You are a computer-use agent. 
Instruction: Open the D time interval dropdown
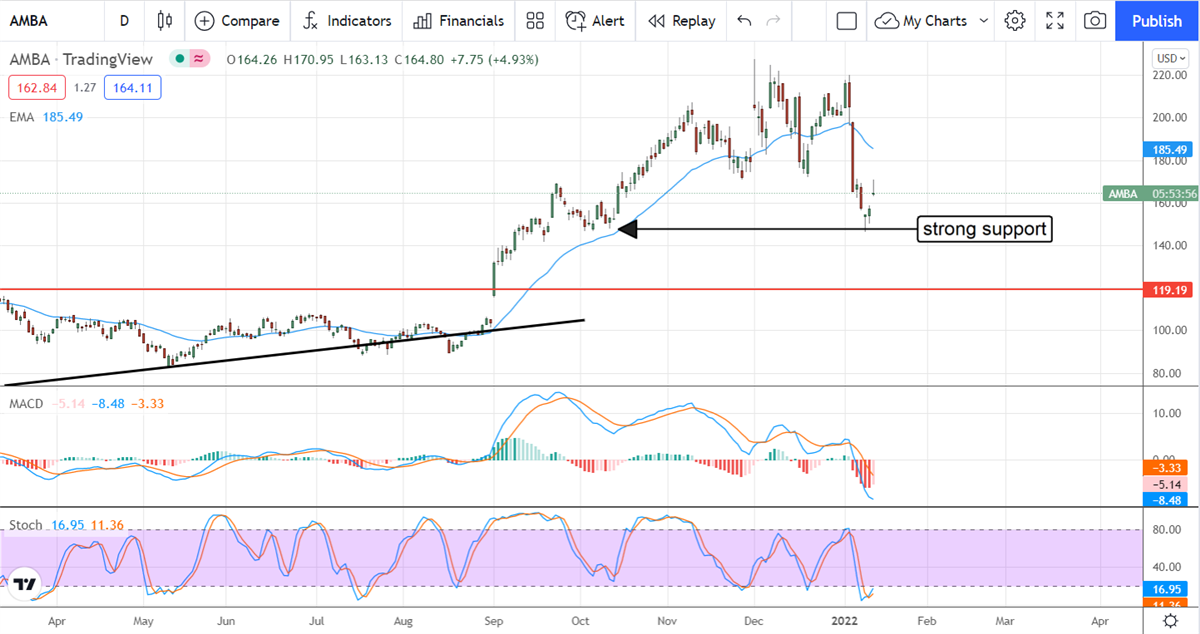(124, 20)
